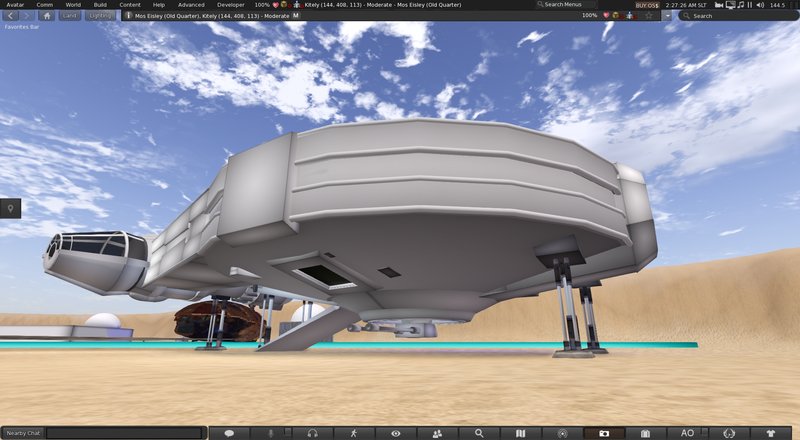Image resolution: width=800 pixels, height=440 pixels.
Task: Open Appearance with the shirt button
Action: tap(771, 433)
